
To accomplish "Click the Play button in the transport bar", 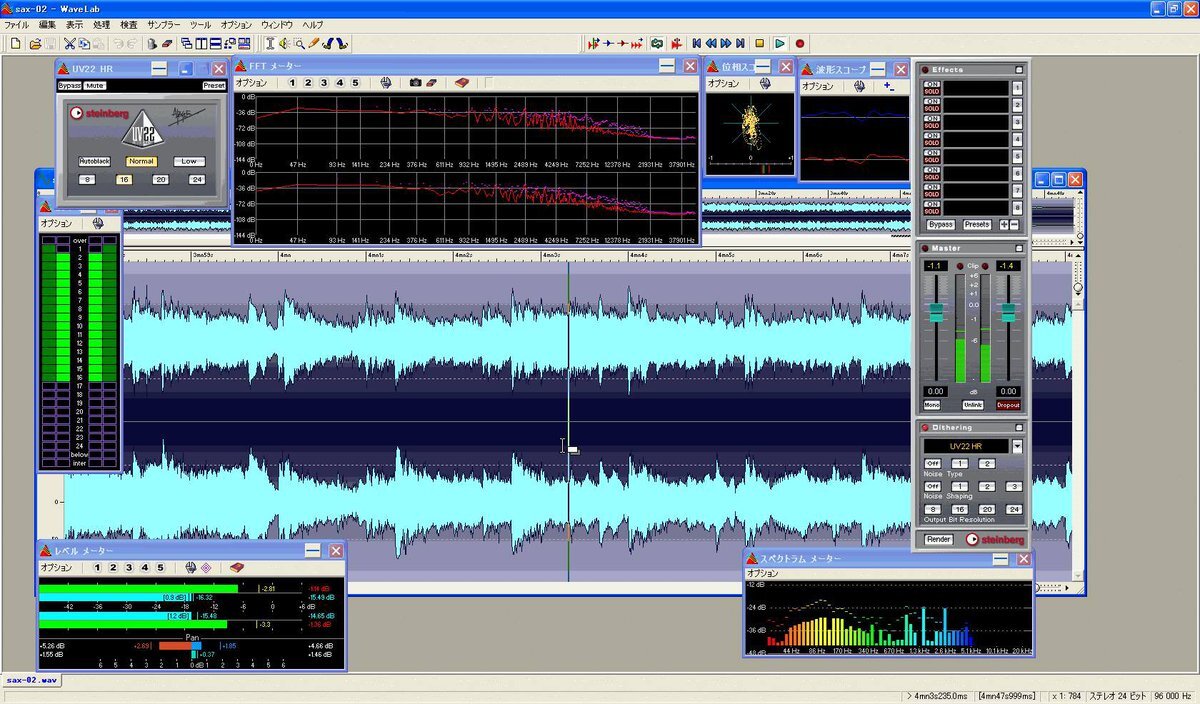I will (780, 44).
